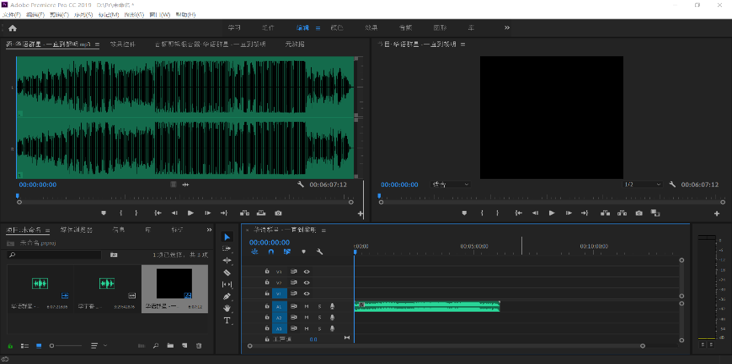Open the File menu in menu bar
This screenshot has height=364, width=732.
11,15
